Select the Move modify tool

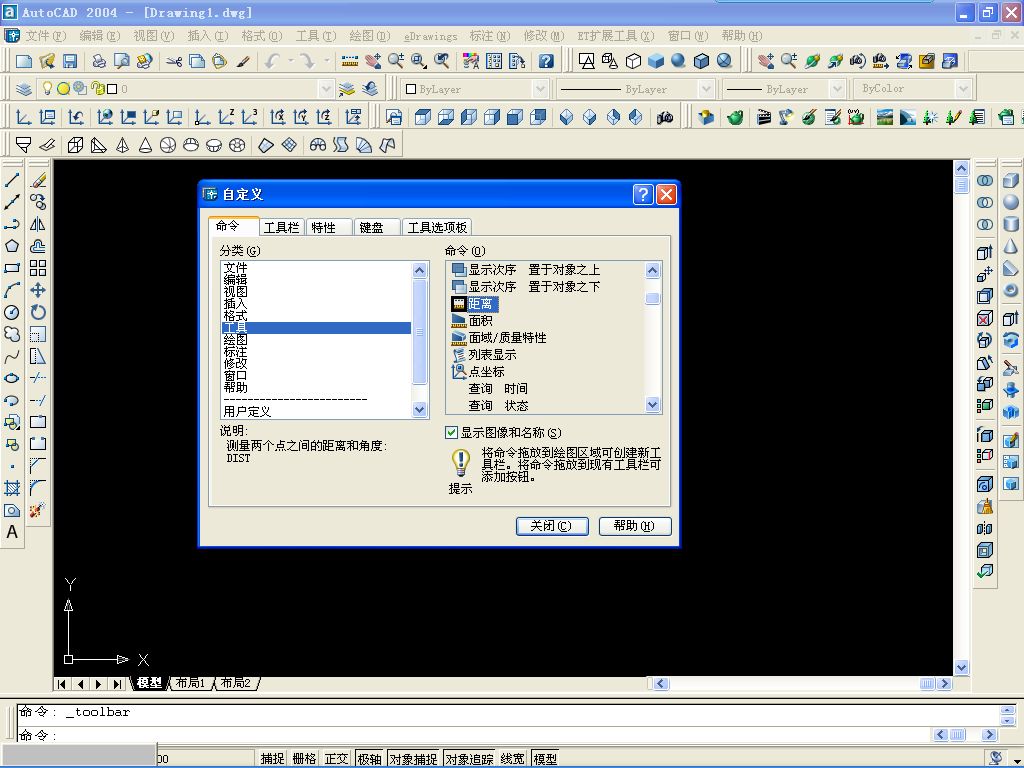[x=38, y=290]
